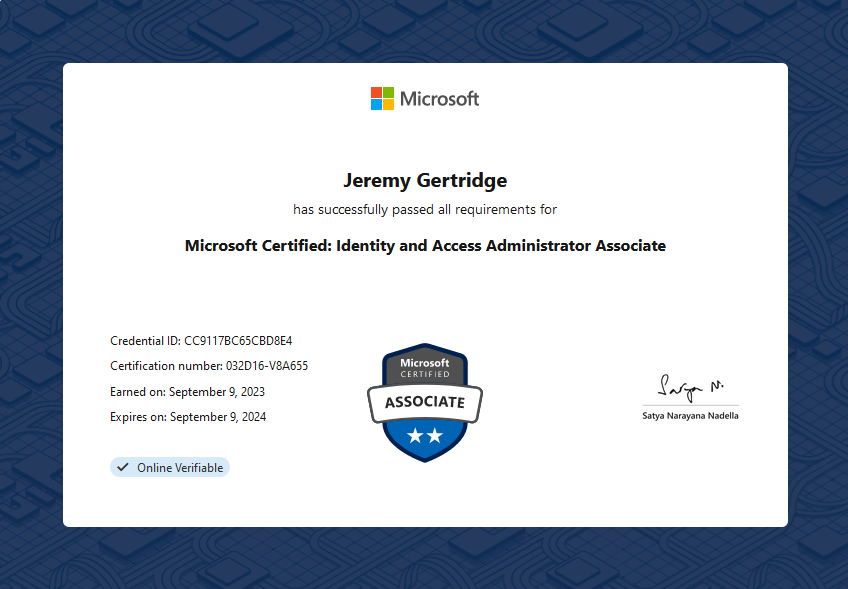Click the Online Verifiable badge
The width and height of the screenshot is (848, 589).
[170, 467]
